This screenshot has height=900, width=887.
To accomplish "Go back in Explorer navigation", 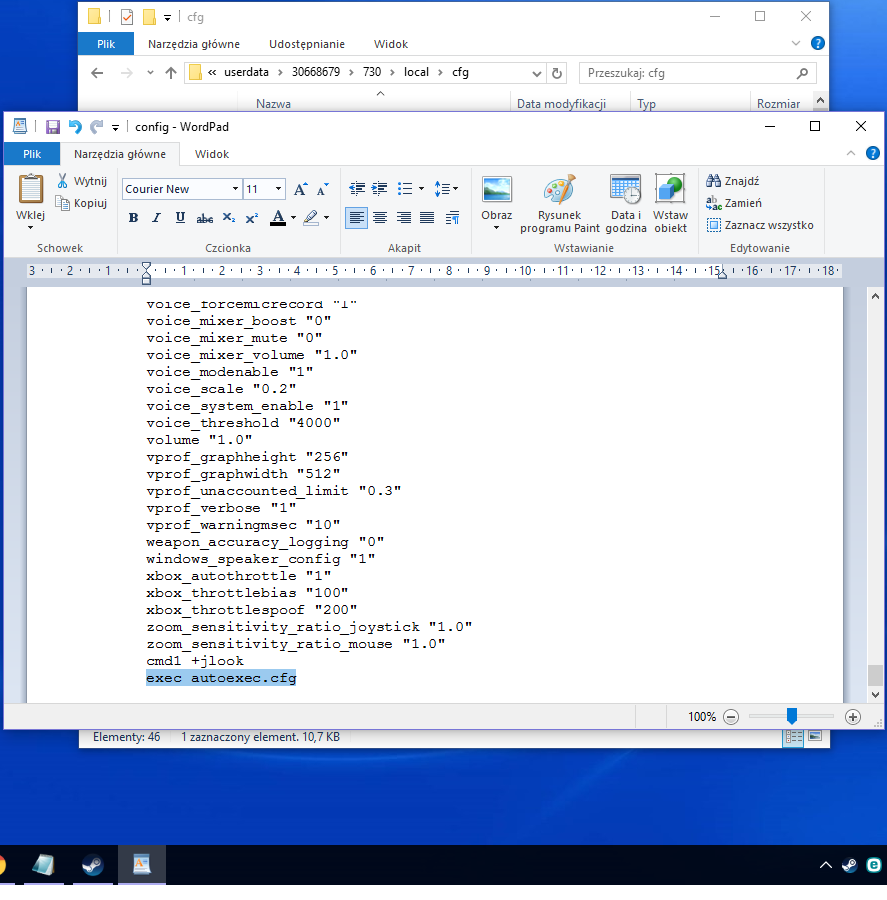I will coord(97,73).
